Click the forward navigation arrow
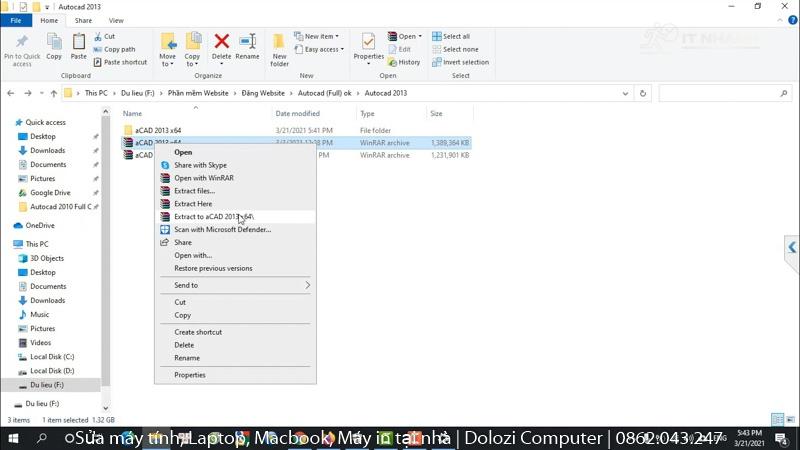 tap(28, 93)
